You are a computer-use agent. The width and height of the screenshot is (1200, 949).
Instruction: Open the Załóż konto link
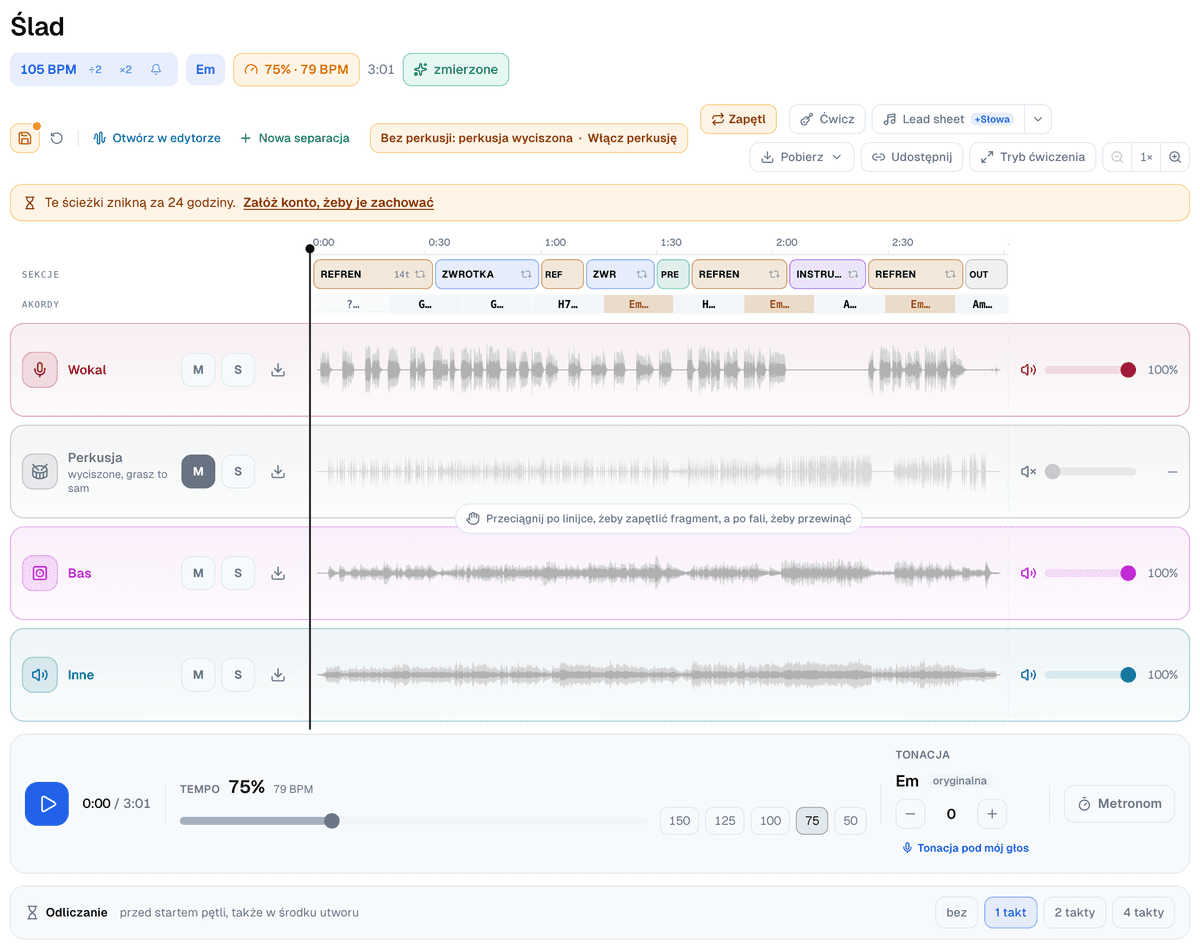pyautogui.click(x=338, y=202)
